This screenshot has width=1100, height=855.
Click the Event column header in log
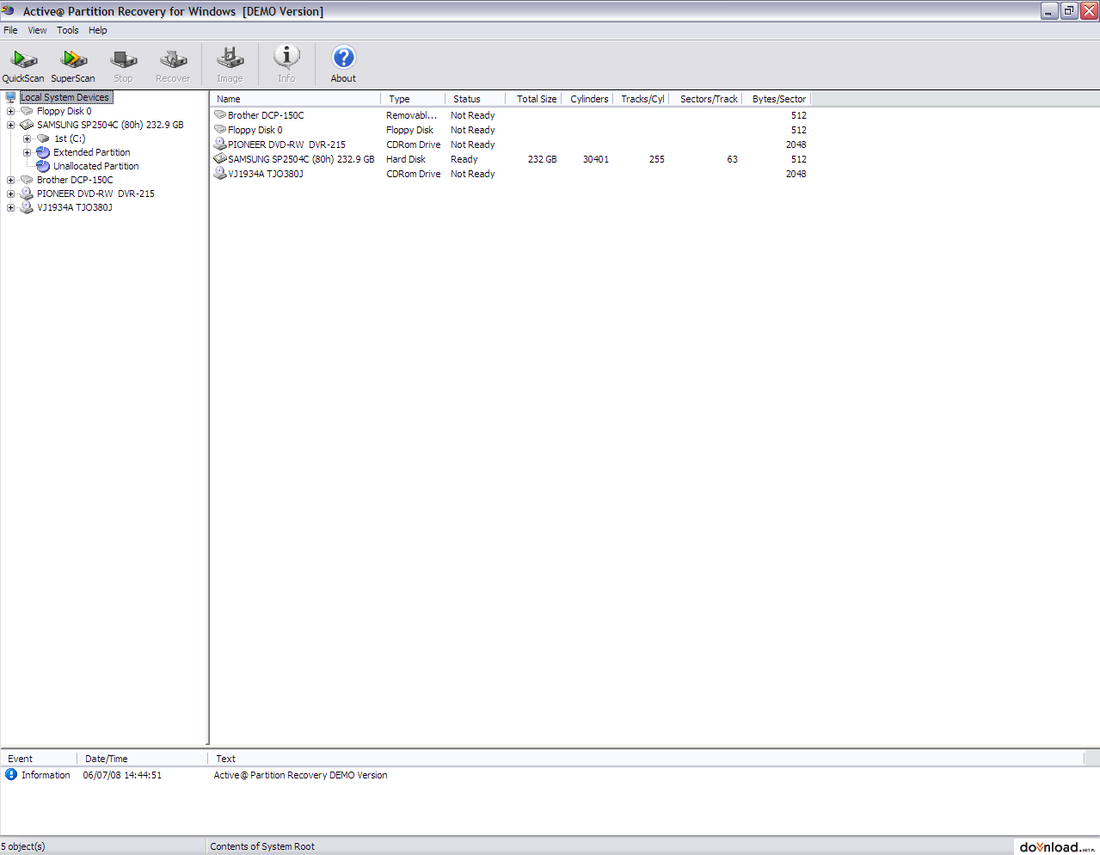(39, 758)
